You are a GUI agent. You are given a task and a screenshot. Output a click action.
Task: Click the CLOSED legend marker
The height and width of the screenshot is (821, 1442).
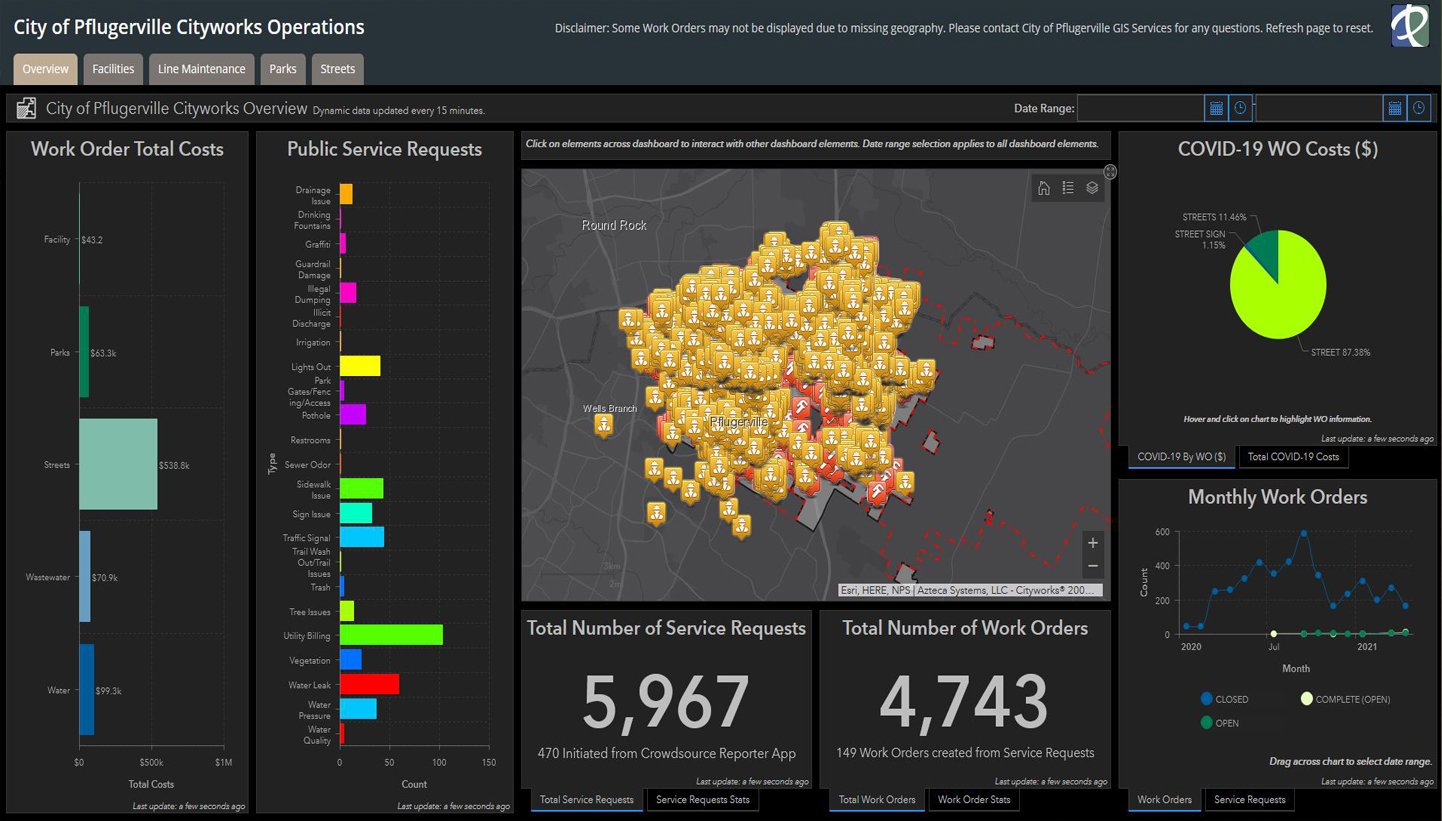tap(1206, 699)
